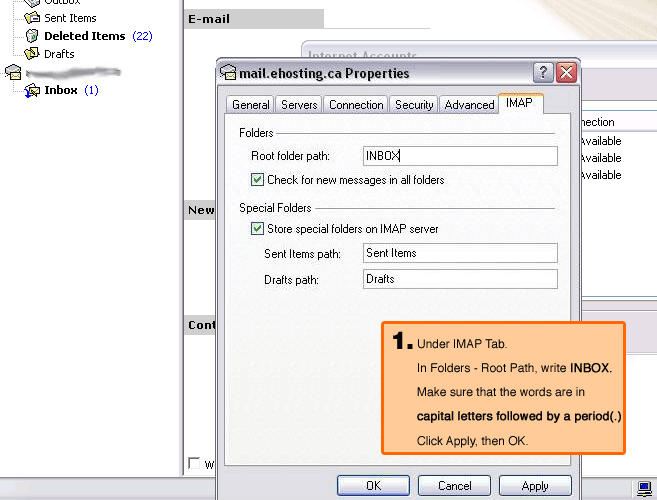Click the Internet Accounts window title

362,54
